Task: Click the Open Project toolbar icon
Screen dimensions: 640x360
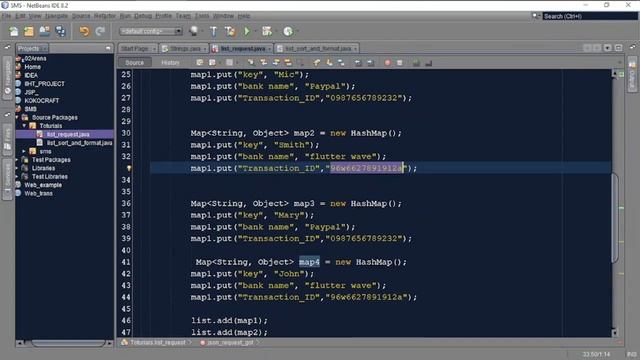Action: (x=44, y=31)
